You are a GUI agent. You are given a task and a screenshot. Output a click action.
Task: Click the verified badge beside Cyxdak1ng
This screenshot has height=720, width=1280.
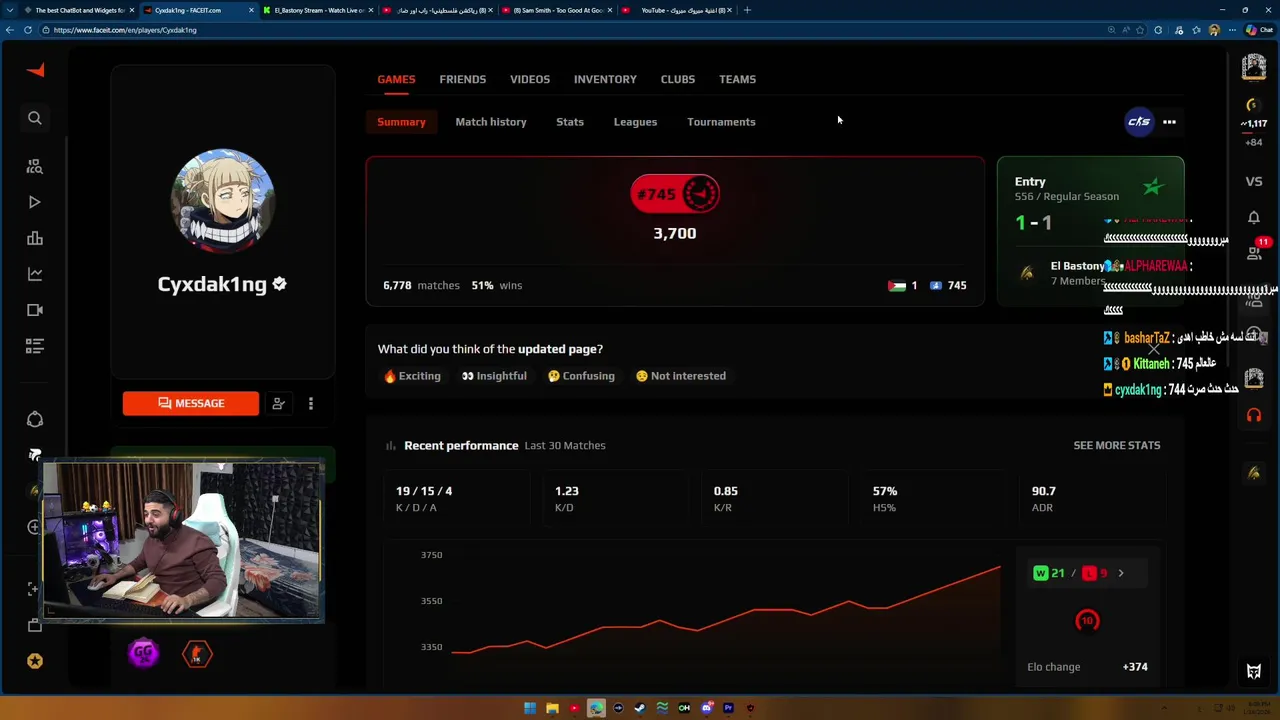click(279, 284)
